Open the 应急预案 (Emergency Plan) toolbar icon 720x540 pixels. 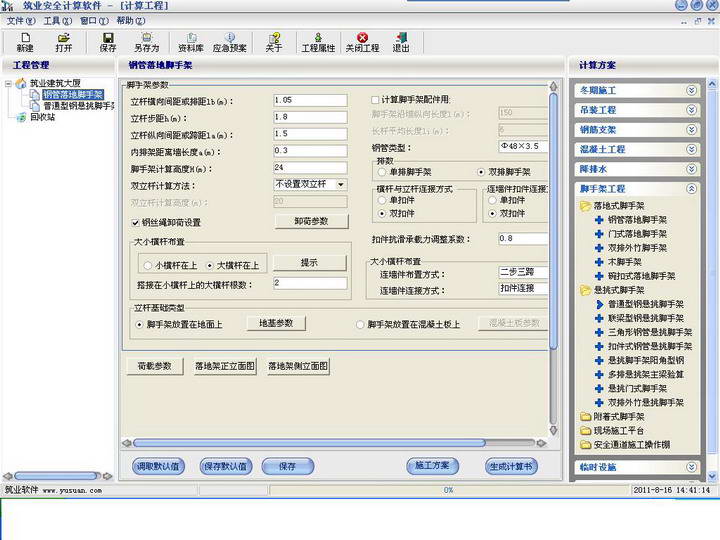[230, 41]
